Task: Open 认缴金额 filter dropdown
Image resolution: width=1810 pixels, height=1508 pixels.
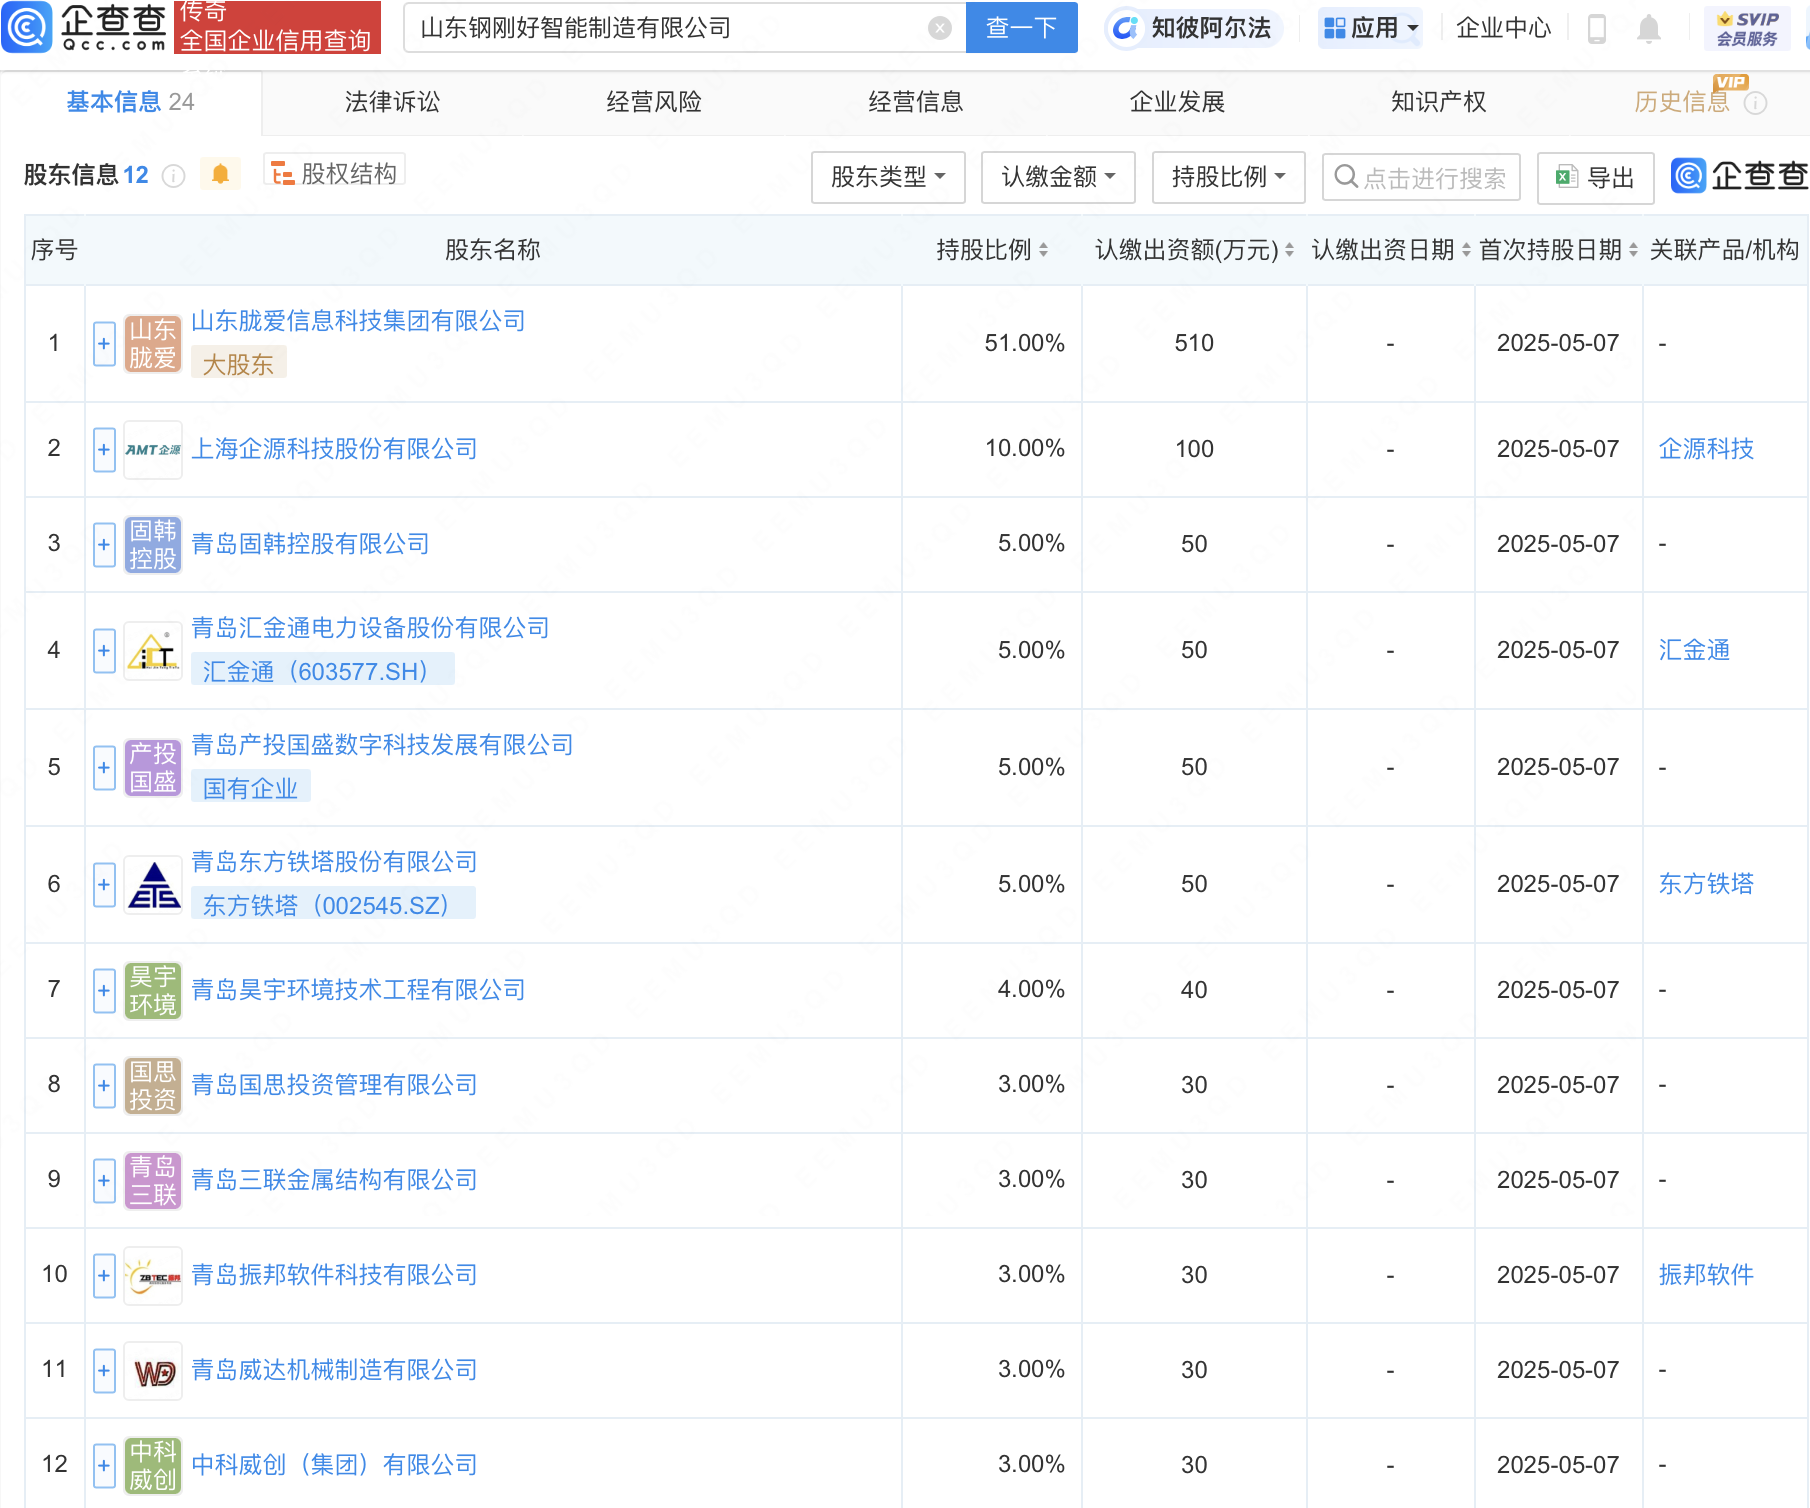Action: pyautogui.click(x=1058, y=177)
